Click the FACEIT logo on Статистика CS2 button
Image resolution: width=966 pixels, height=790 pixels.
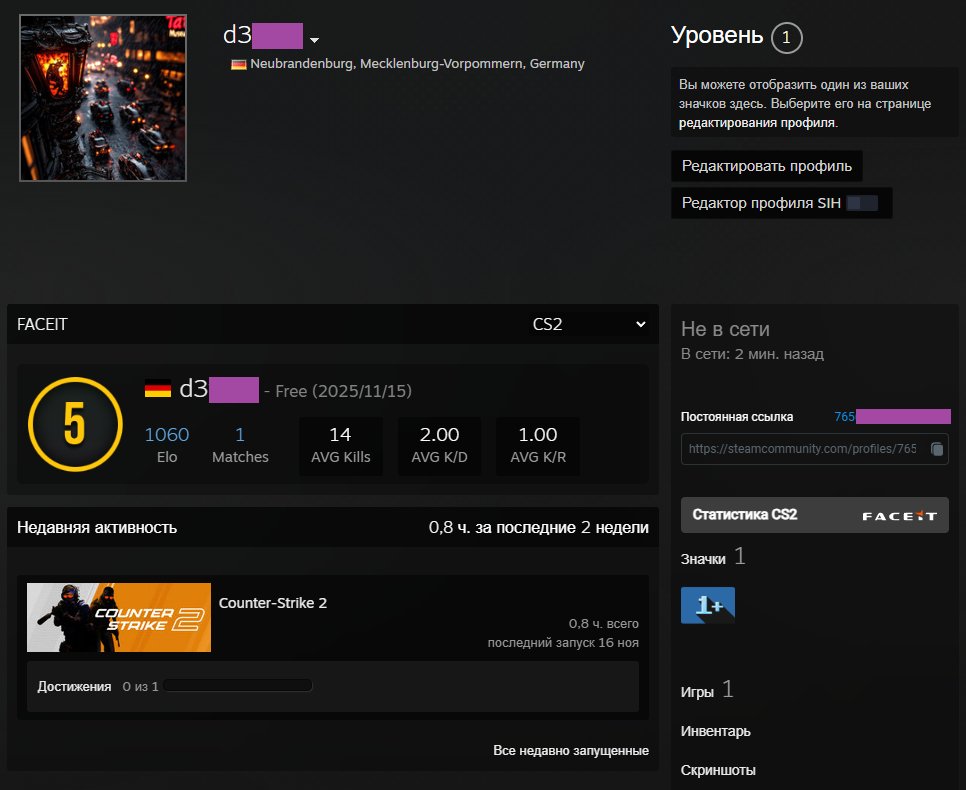click(x=899, y=514)
